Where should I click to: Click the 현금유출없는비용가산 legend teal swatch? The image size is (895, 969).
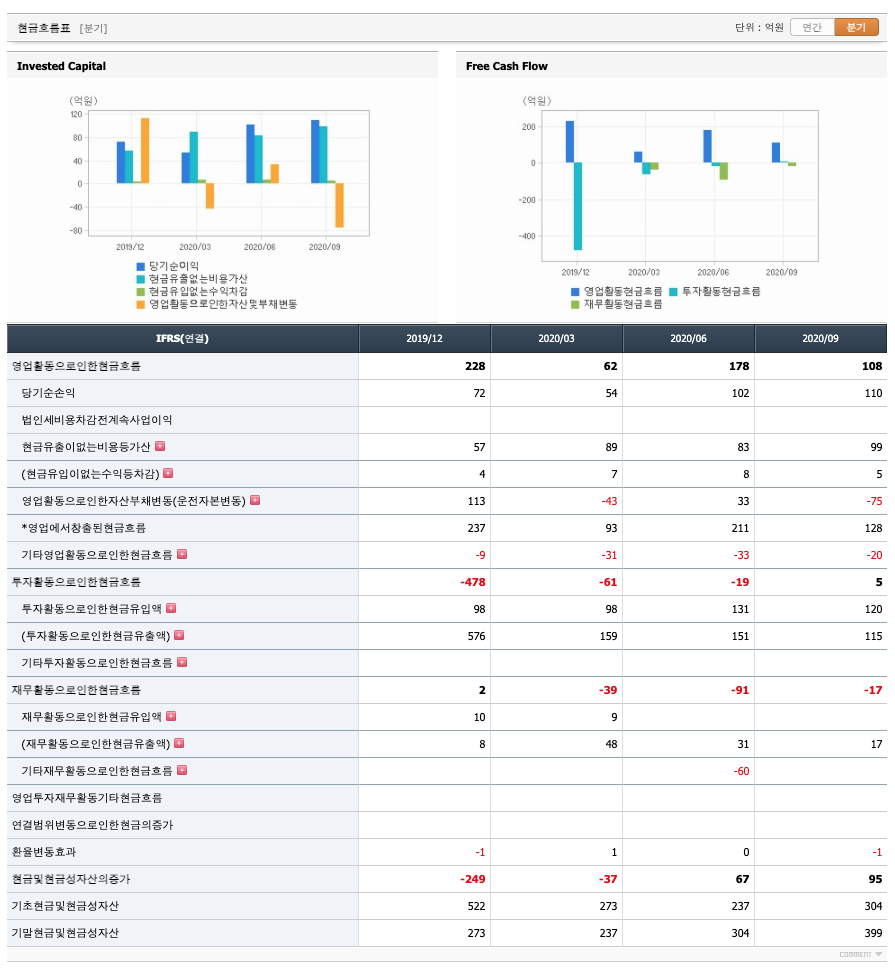pos(140,279)
